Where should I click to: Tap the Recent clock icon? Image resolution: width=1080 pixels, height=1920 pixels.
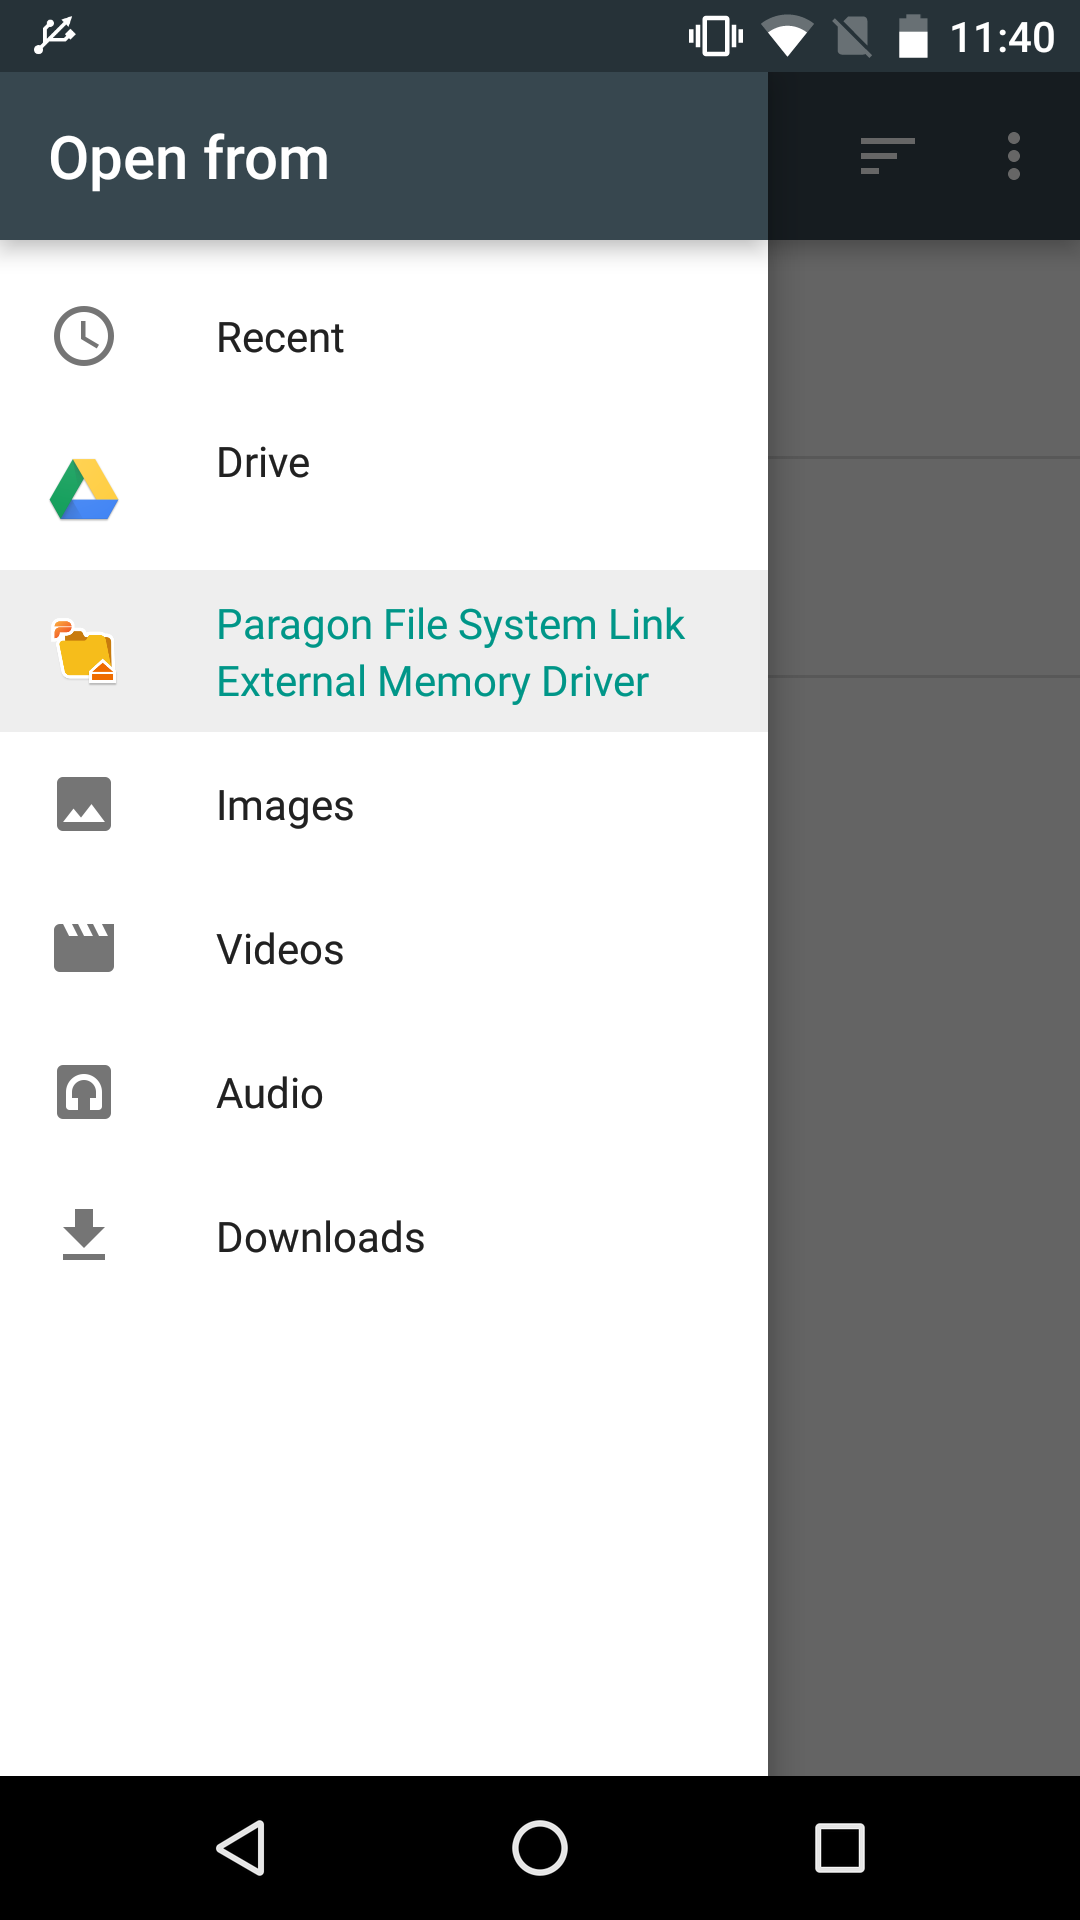click(x=84, y=336)
